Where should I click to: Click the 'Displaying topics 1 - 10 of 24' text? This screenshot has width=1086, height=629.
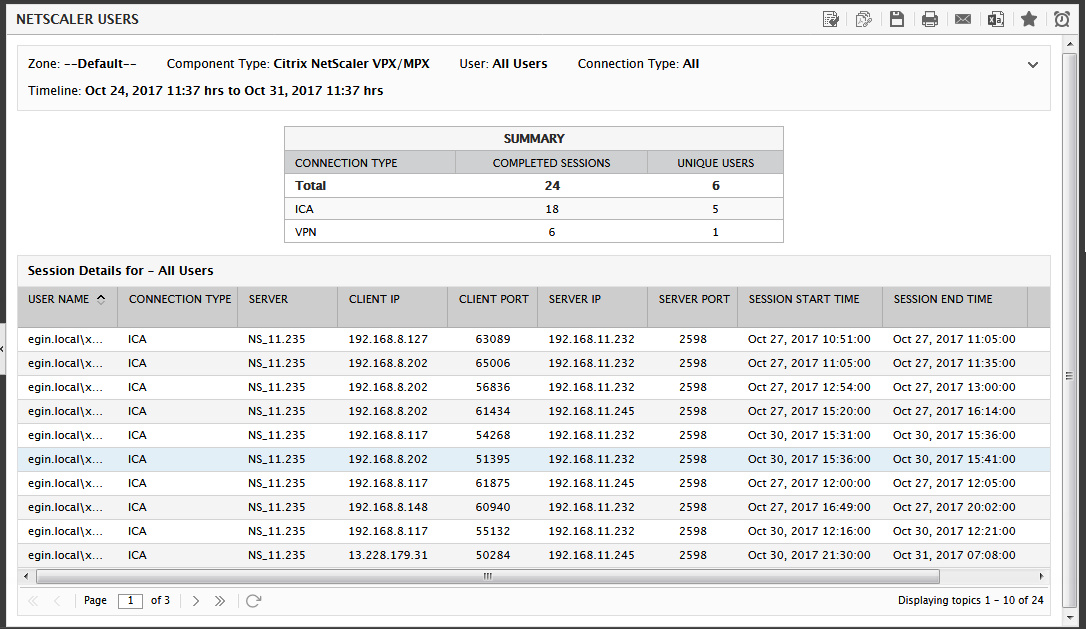click(970, 601)
